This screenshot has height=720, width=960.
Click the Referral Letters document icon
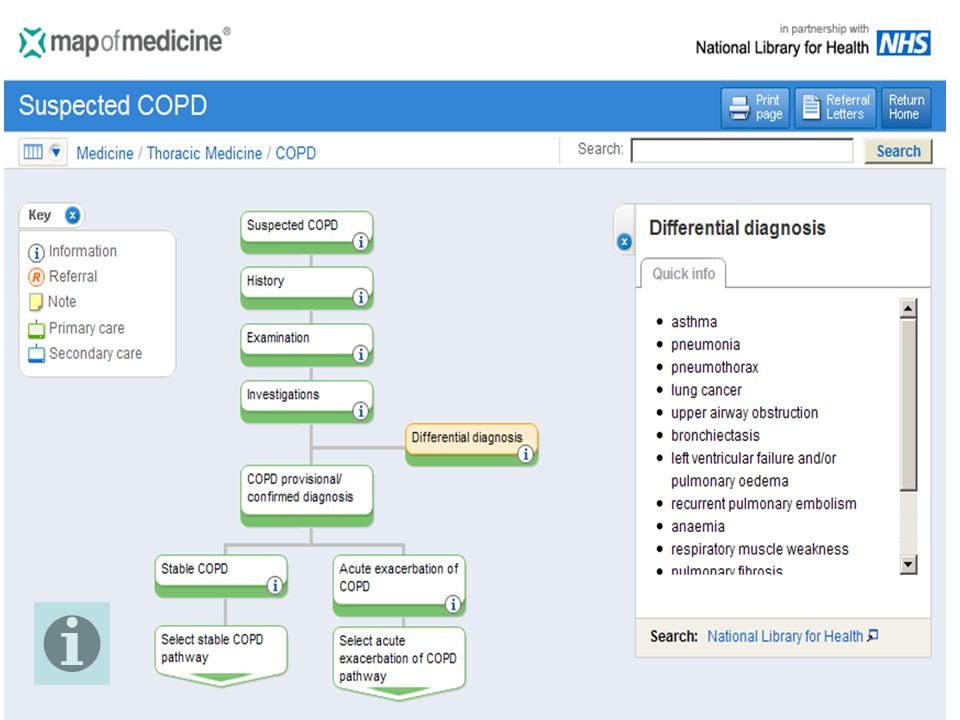[x=811, y=107]
